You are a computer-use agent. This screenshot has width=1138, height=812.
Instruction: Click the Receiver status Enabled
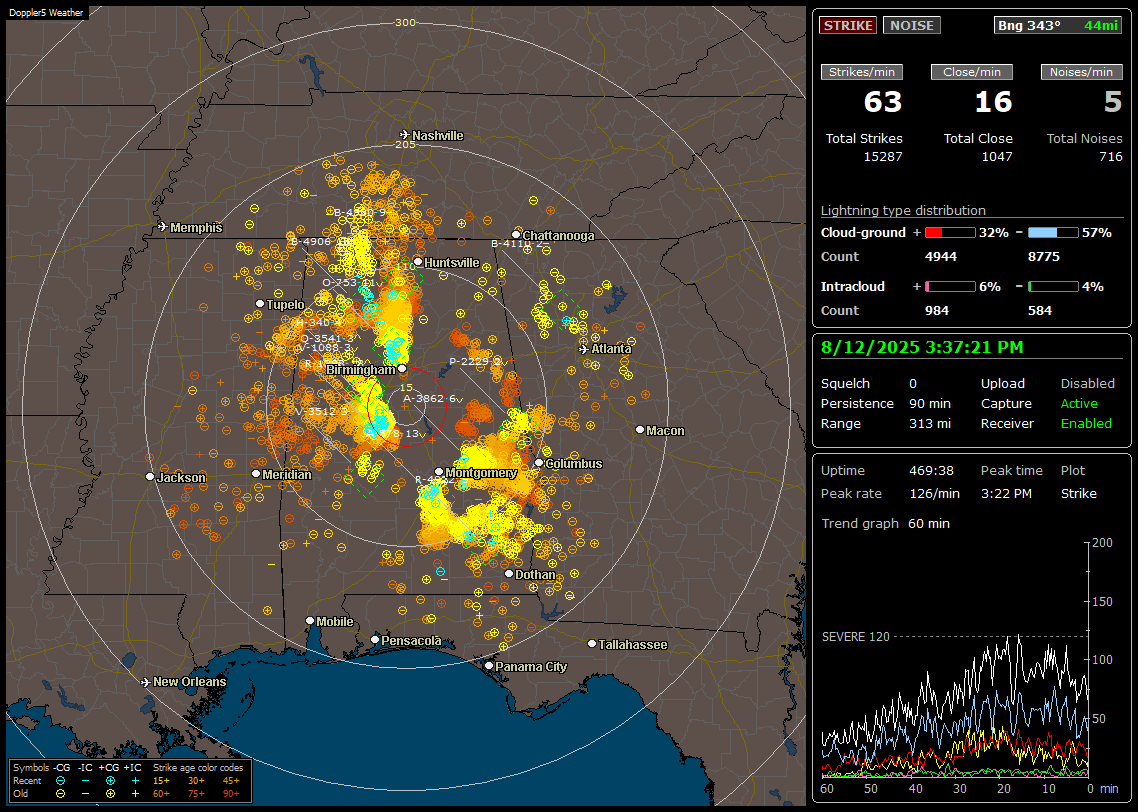click(1086, 423)
